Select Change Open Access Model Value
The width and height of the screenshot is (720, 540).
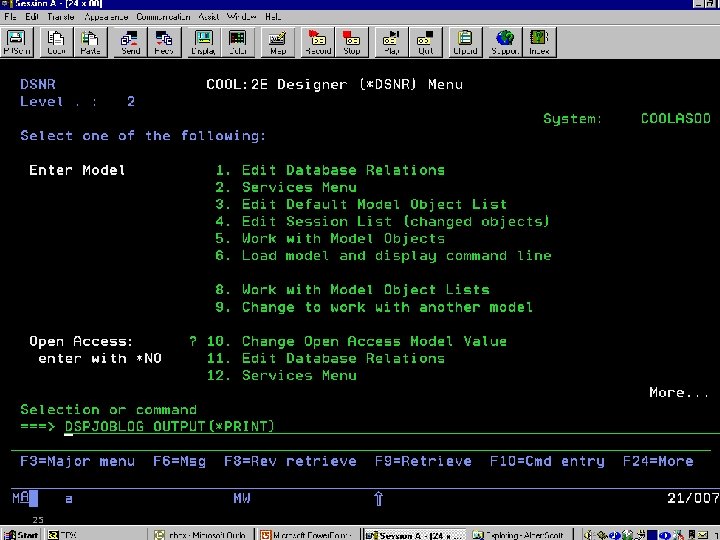[357, 341]
